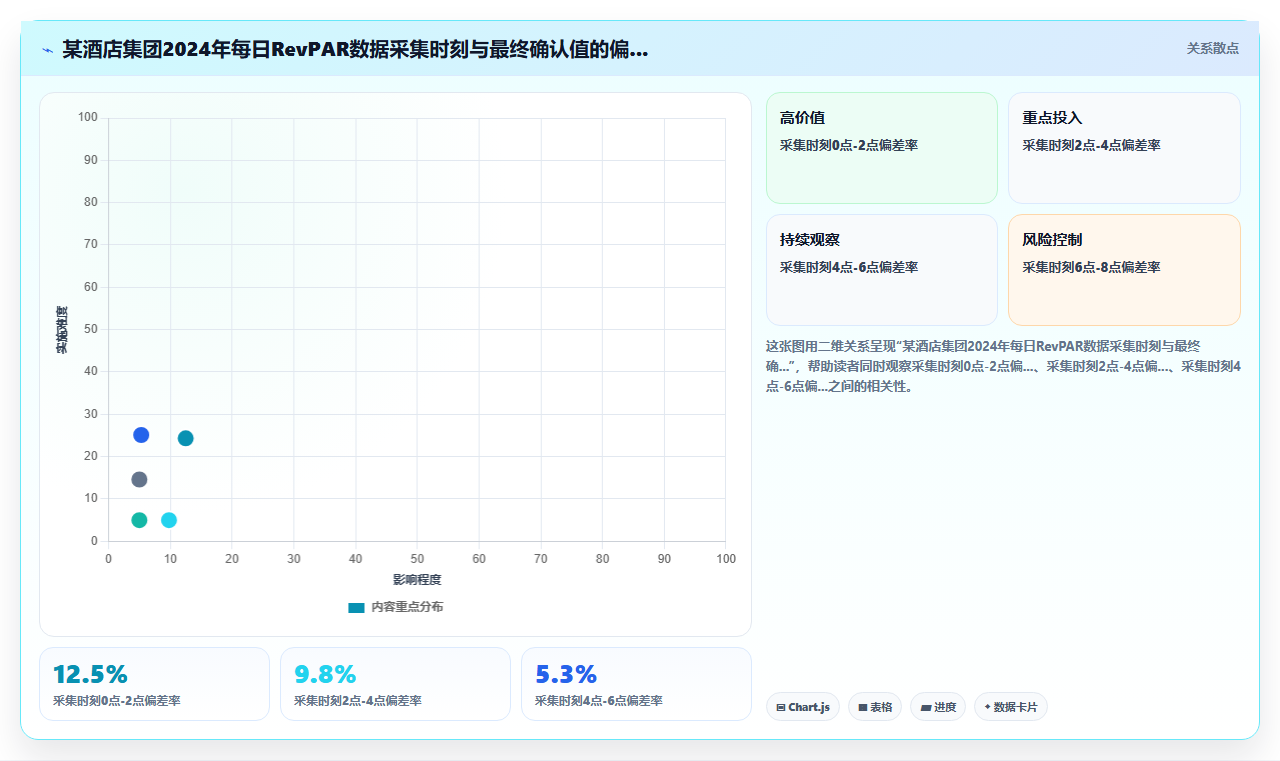The height and width of the screenshot is (761, 1280).
Task: Click the 100 tick on the y-axis
Action: pos(88,118)
